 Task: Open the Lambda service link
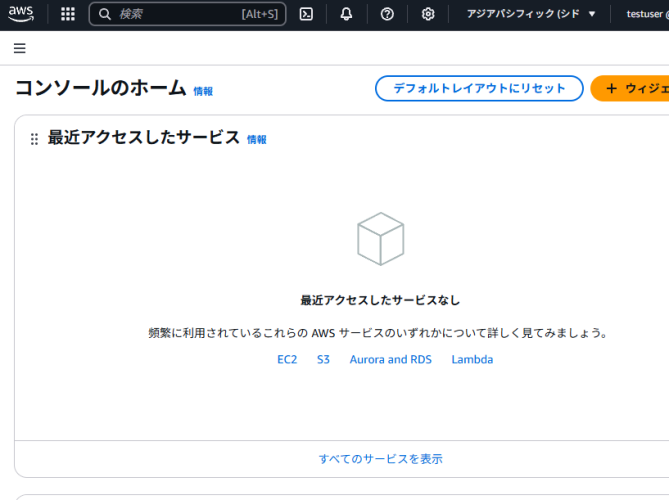point(472,359)
